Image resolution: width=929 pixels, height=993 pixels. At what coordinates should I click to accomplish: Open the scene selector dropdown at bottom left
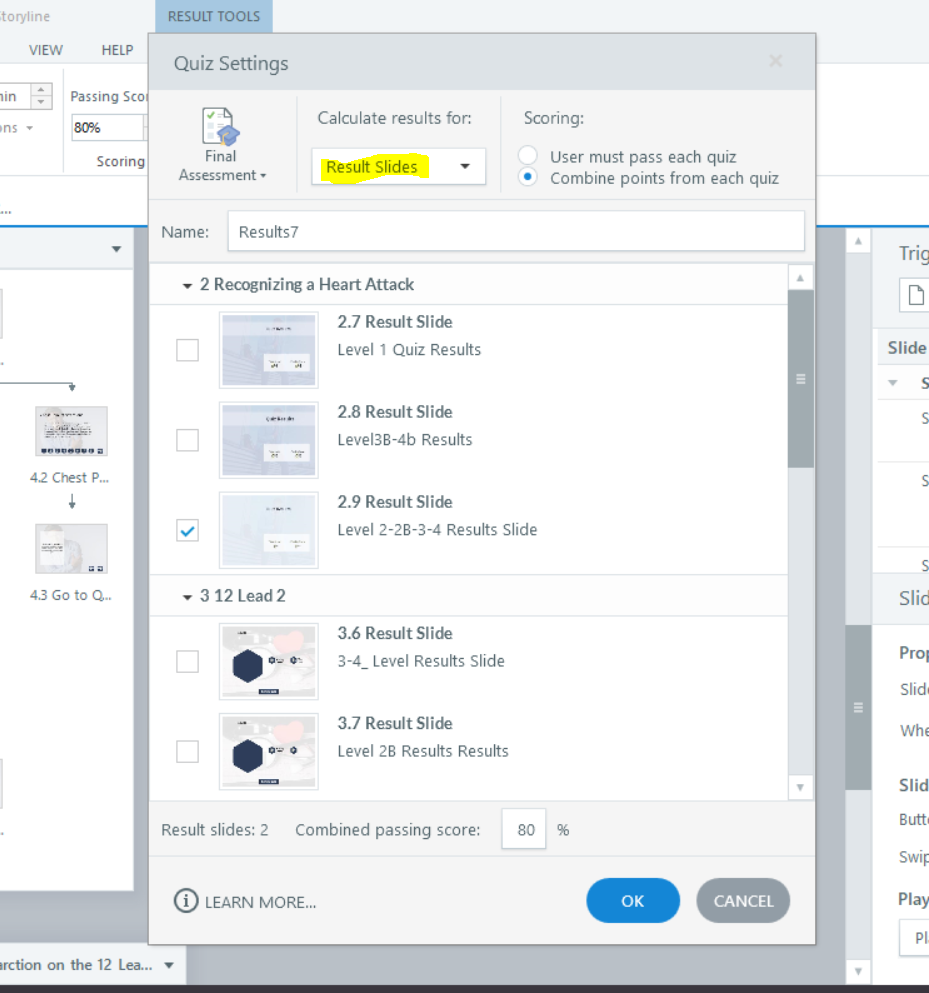169,965
